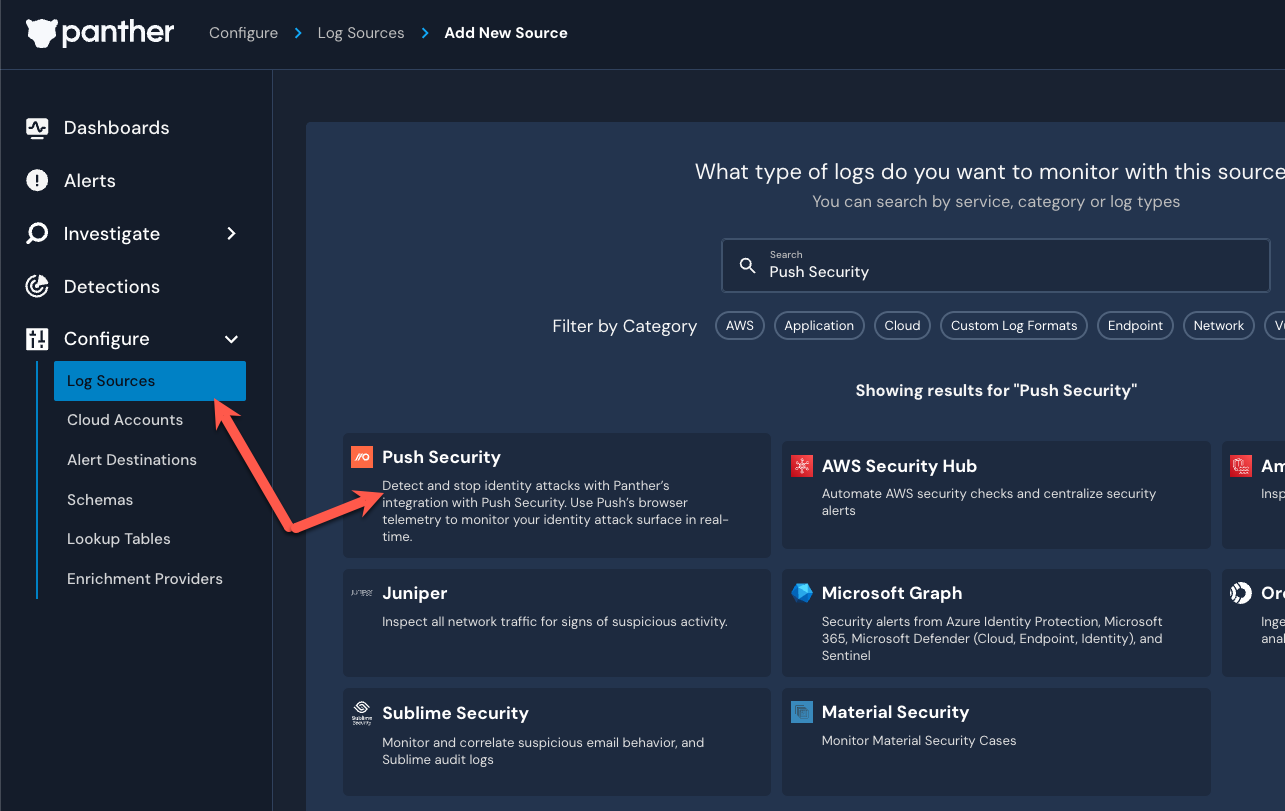Open Alerts in the sidebar
The width and height of the screenshot is (1285, 811).
click(x=90, y=181)
